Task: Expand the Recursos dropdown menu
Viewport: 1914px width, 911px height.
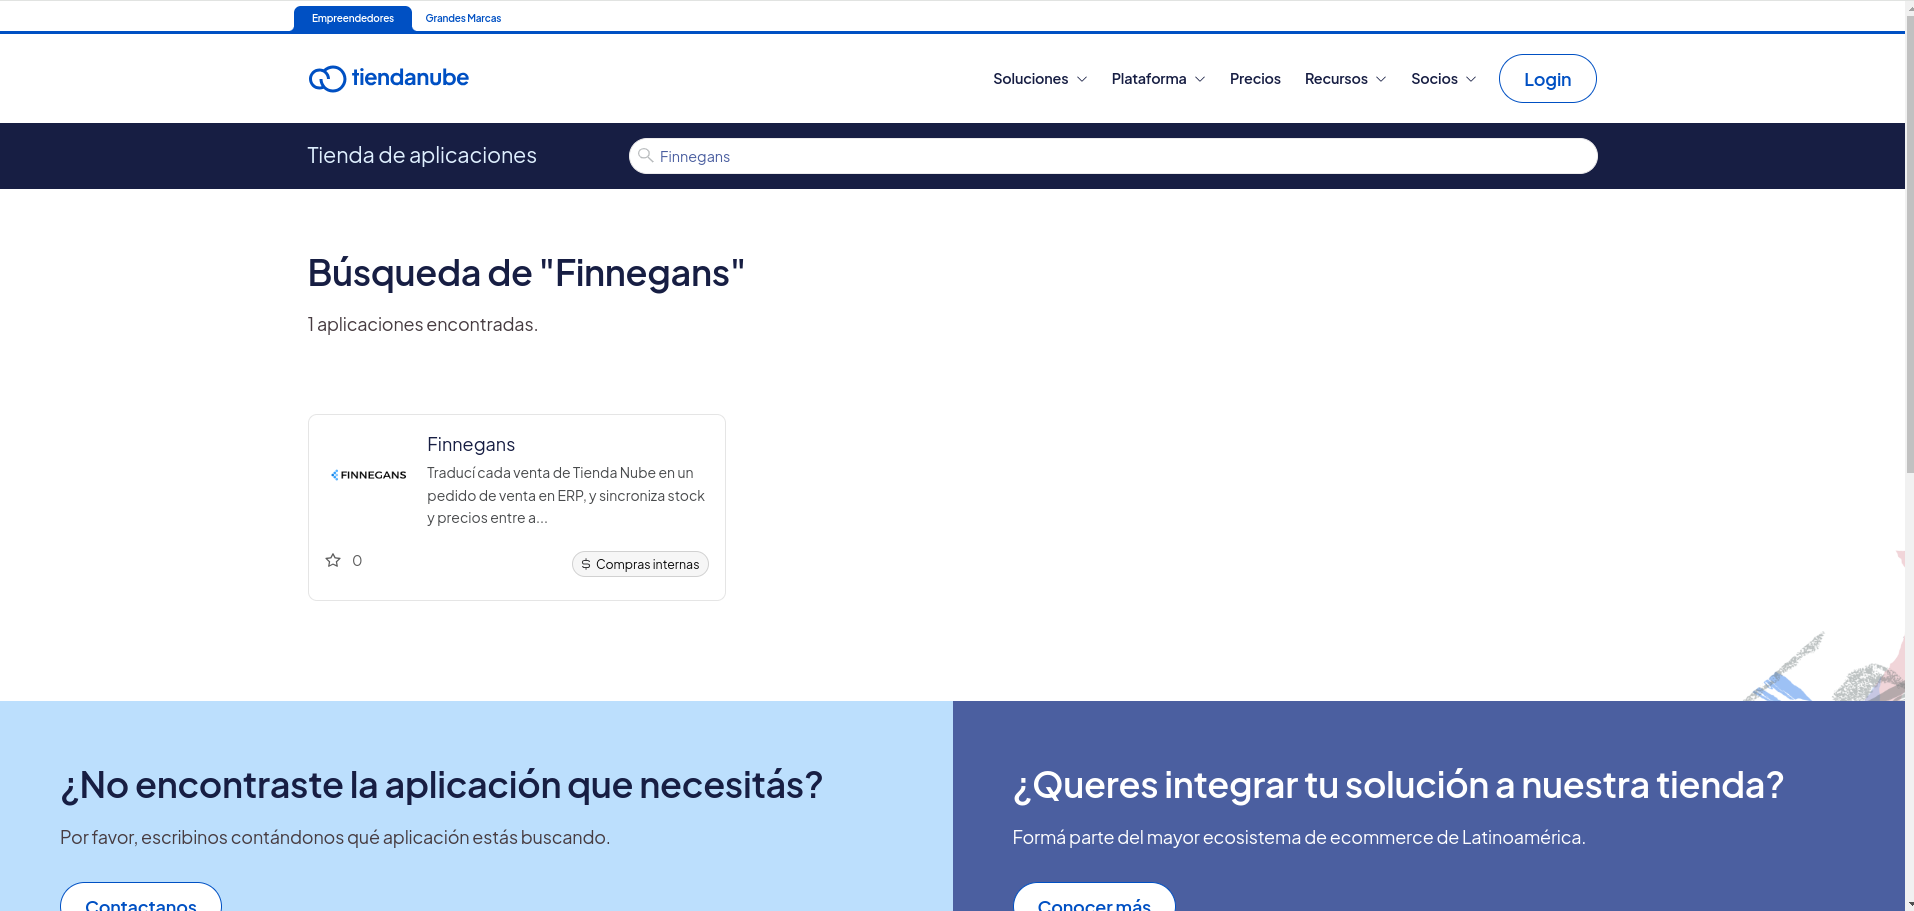Action: tap(1345, 79)
